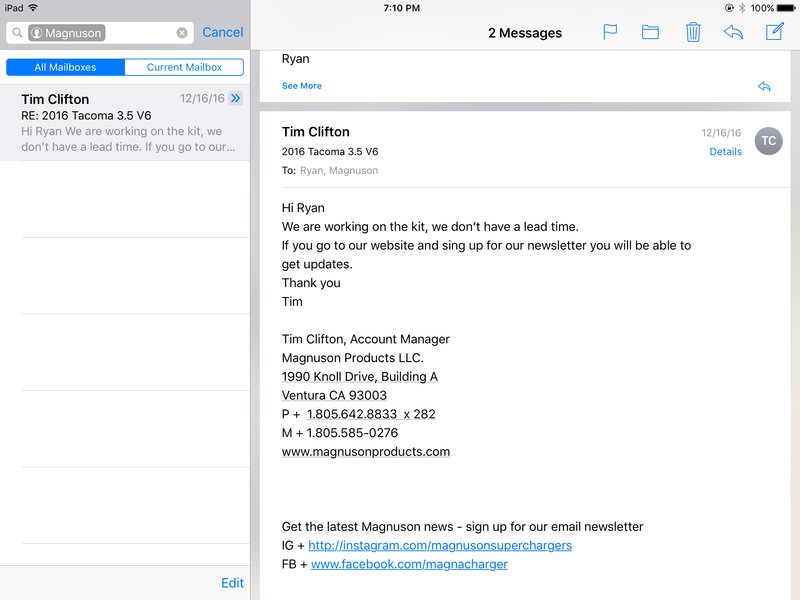The width and height of the screenshot is (800, 600).
Task: Open www.magnusonproducts.com link
Action: point(366,452)
